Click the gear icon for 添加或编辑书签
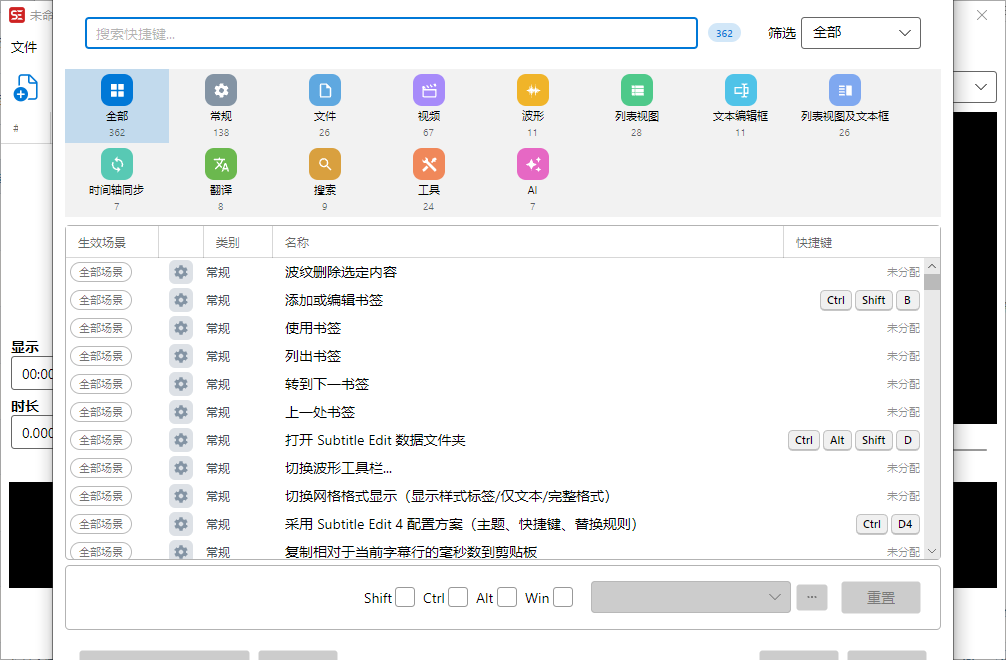 pos(181,300)
